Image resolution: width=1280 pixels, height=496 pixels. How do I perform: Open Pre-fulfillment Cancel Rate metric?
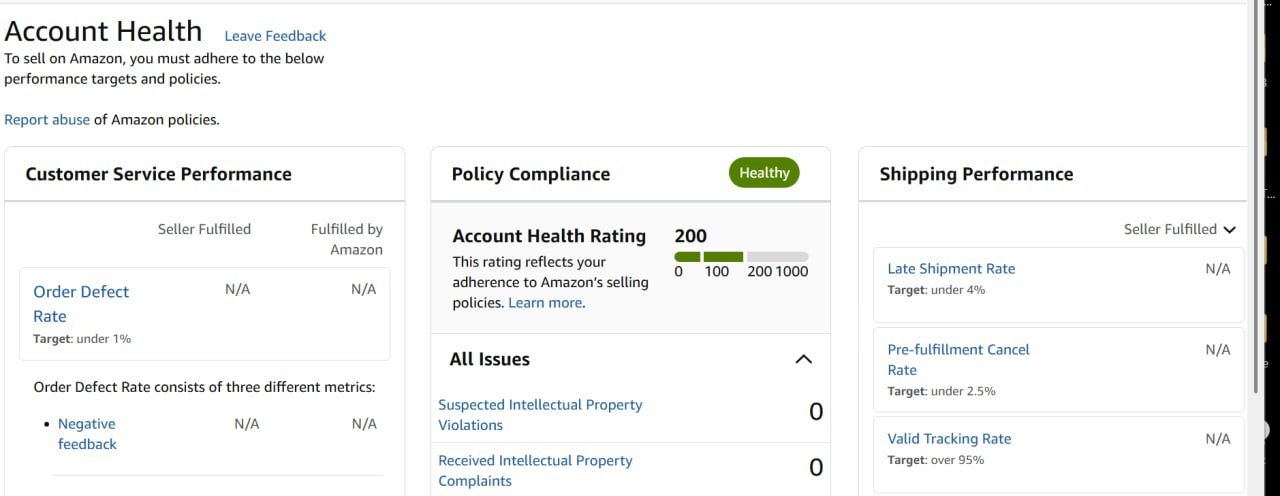(x=958, y=359)
